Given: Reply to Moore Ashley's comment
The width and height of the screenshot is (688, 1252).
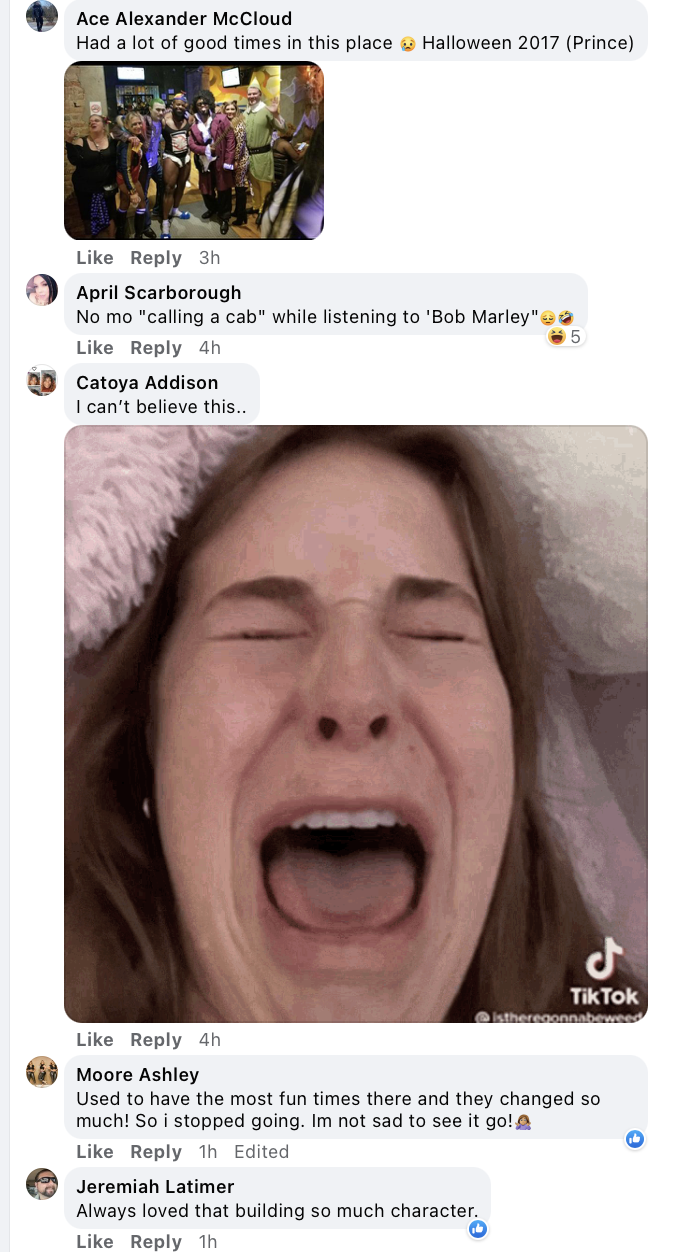Looking at the screenshot, I should click(156, 1152).
